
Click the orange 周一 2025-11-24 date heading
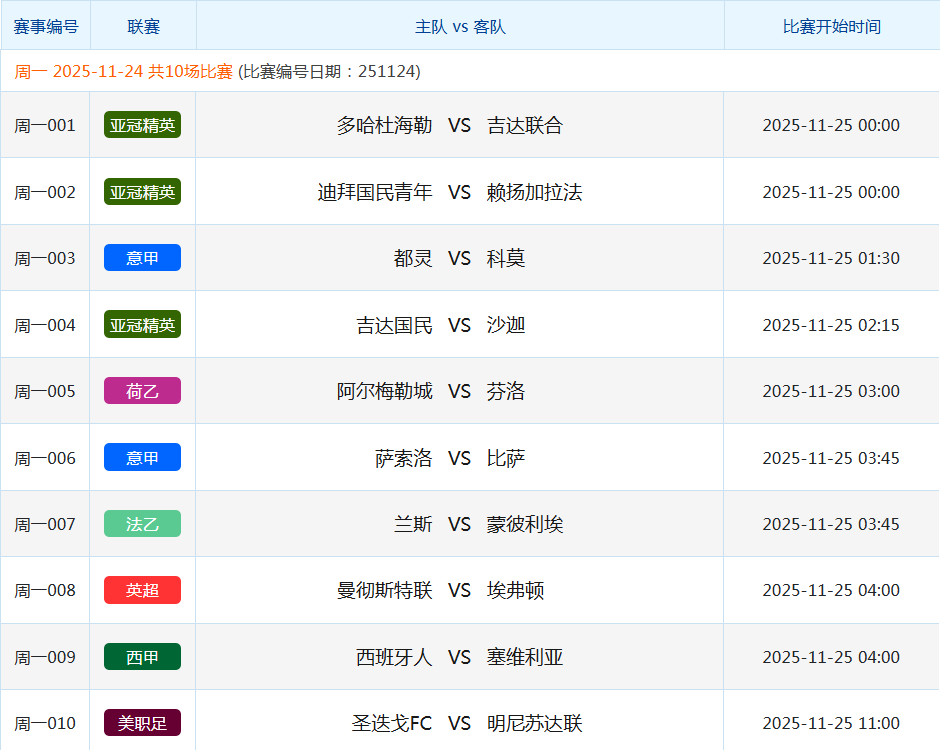pyautogui.click(x=123, y=72)
